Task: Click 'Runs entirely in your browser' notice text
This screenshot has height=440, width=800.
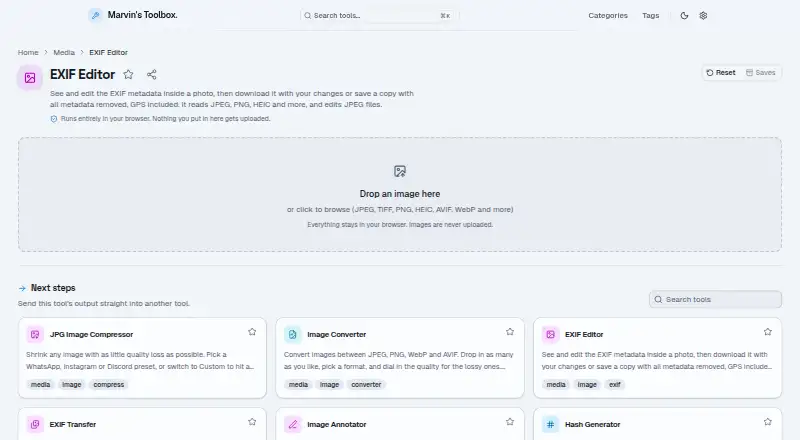Action: point(165,119)
